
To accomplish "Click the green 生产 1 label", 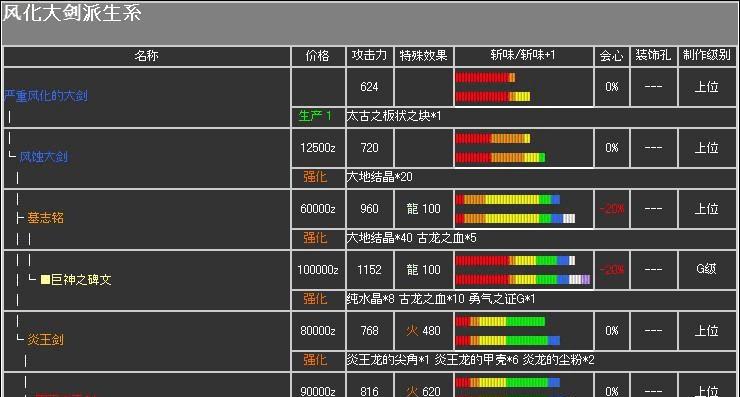I will point(315,116).
